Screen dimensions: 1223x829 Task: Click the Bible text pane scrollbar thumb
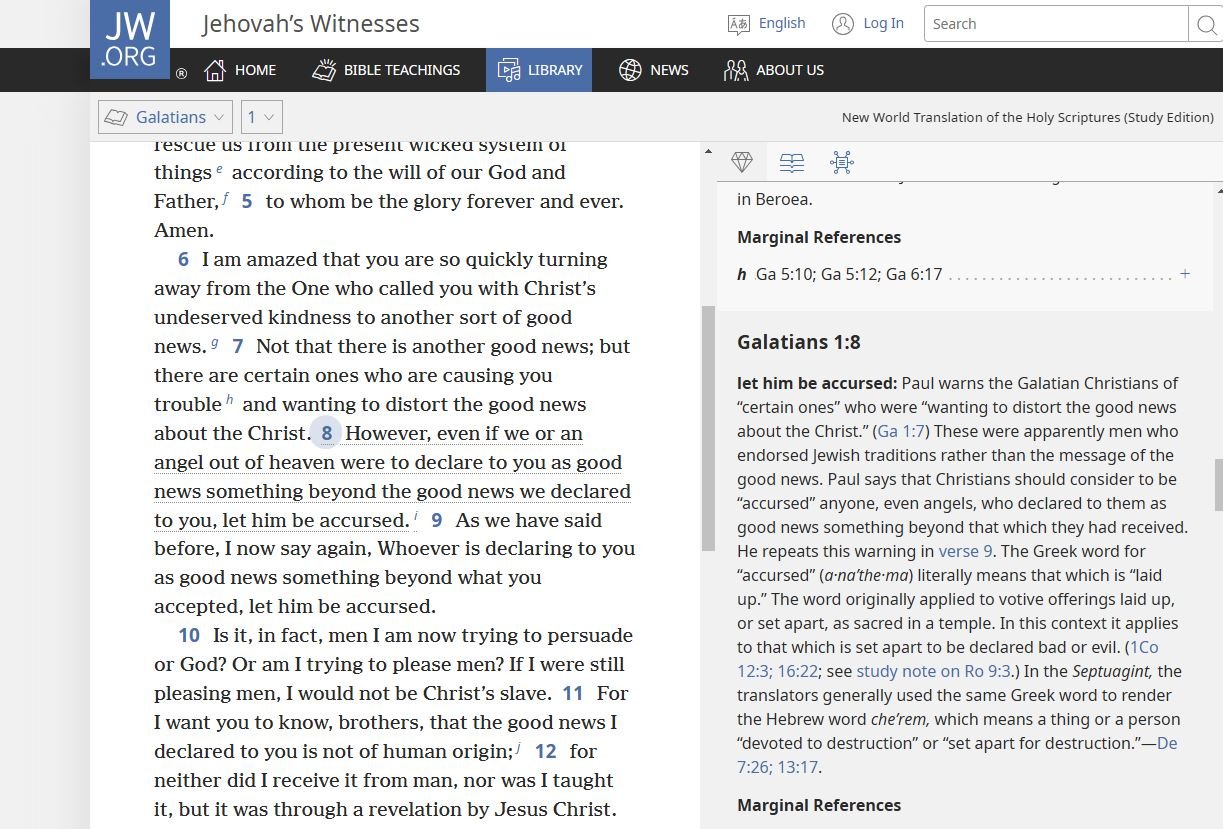point(708,428)
